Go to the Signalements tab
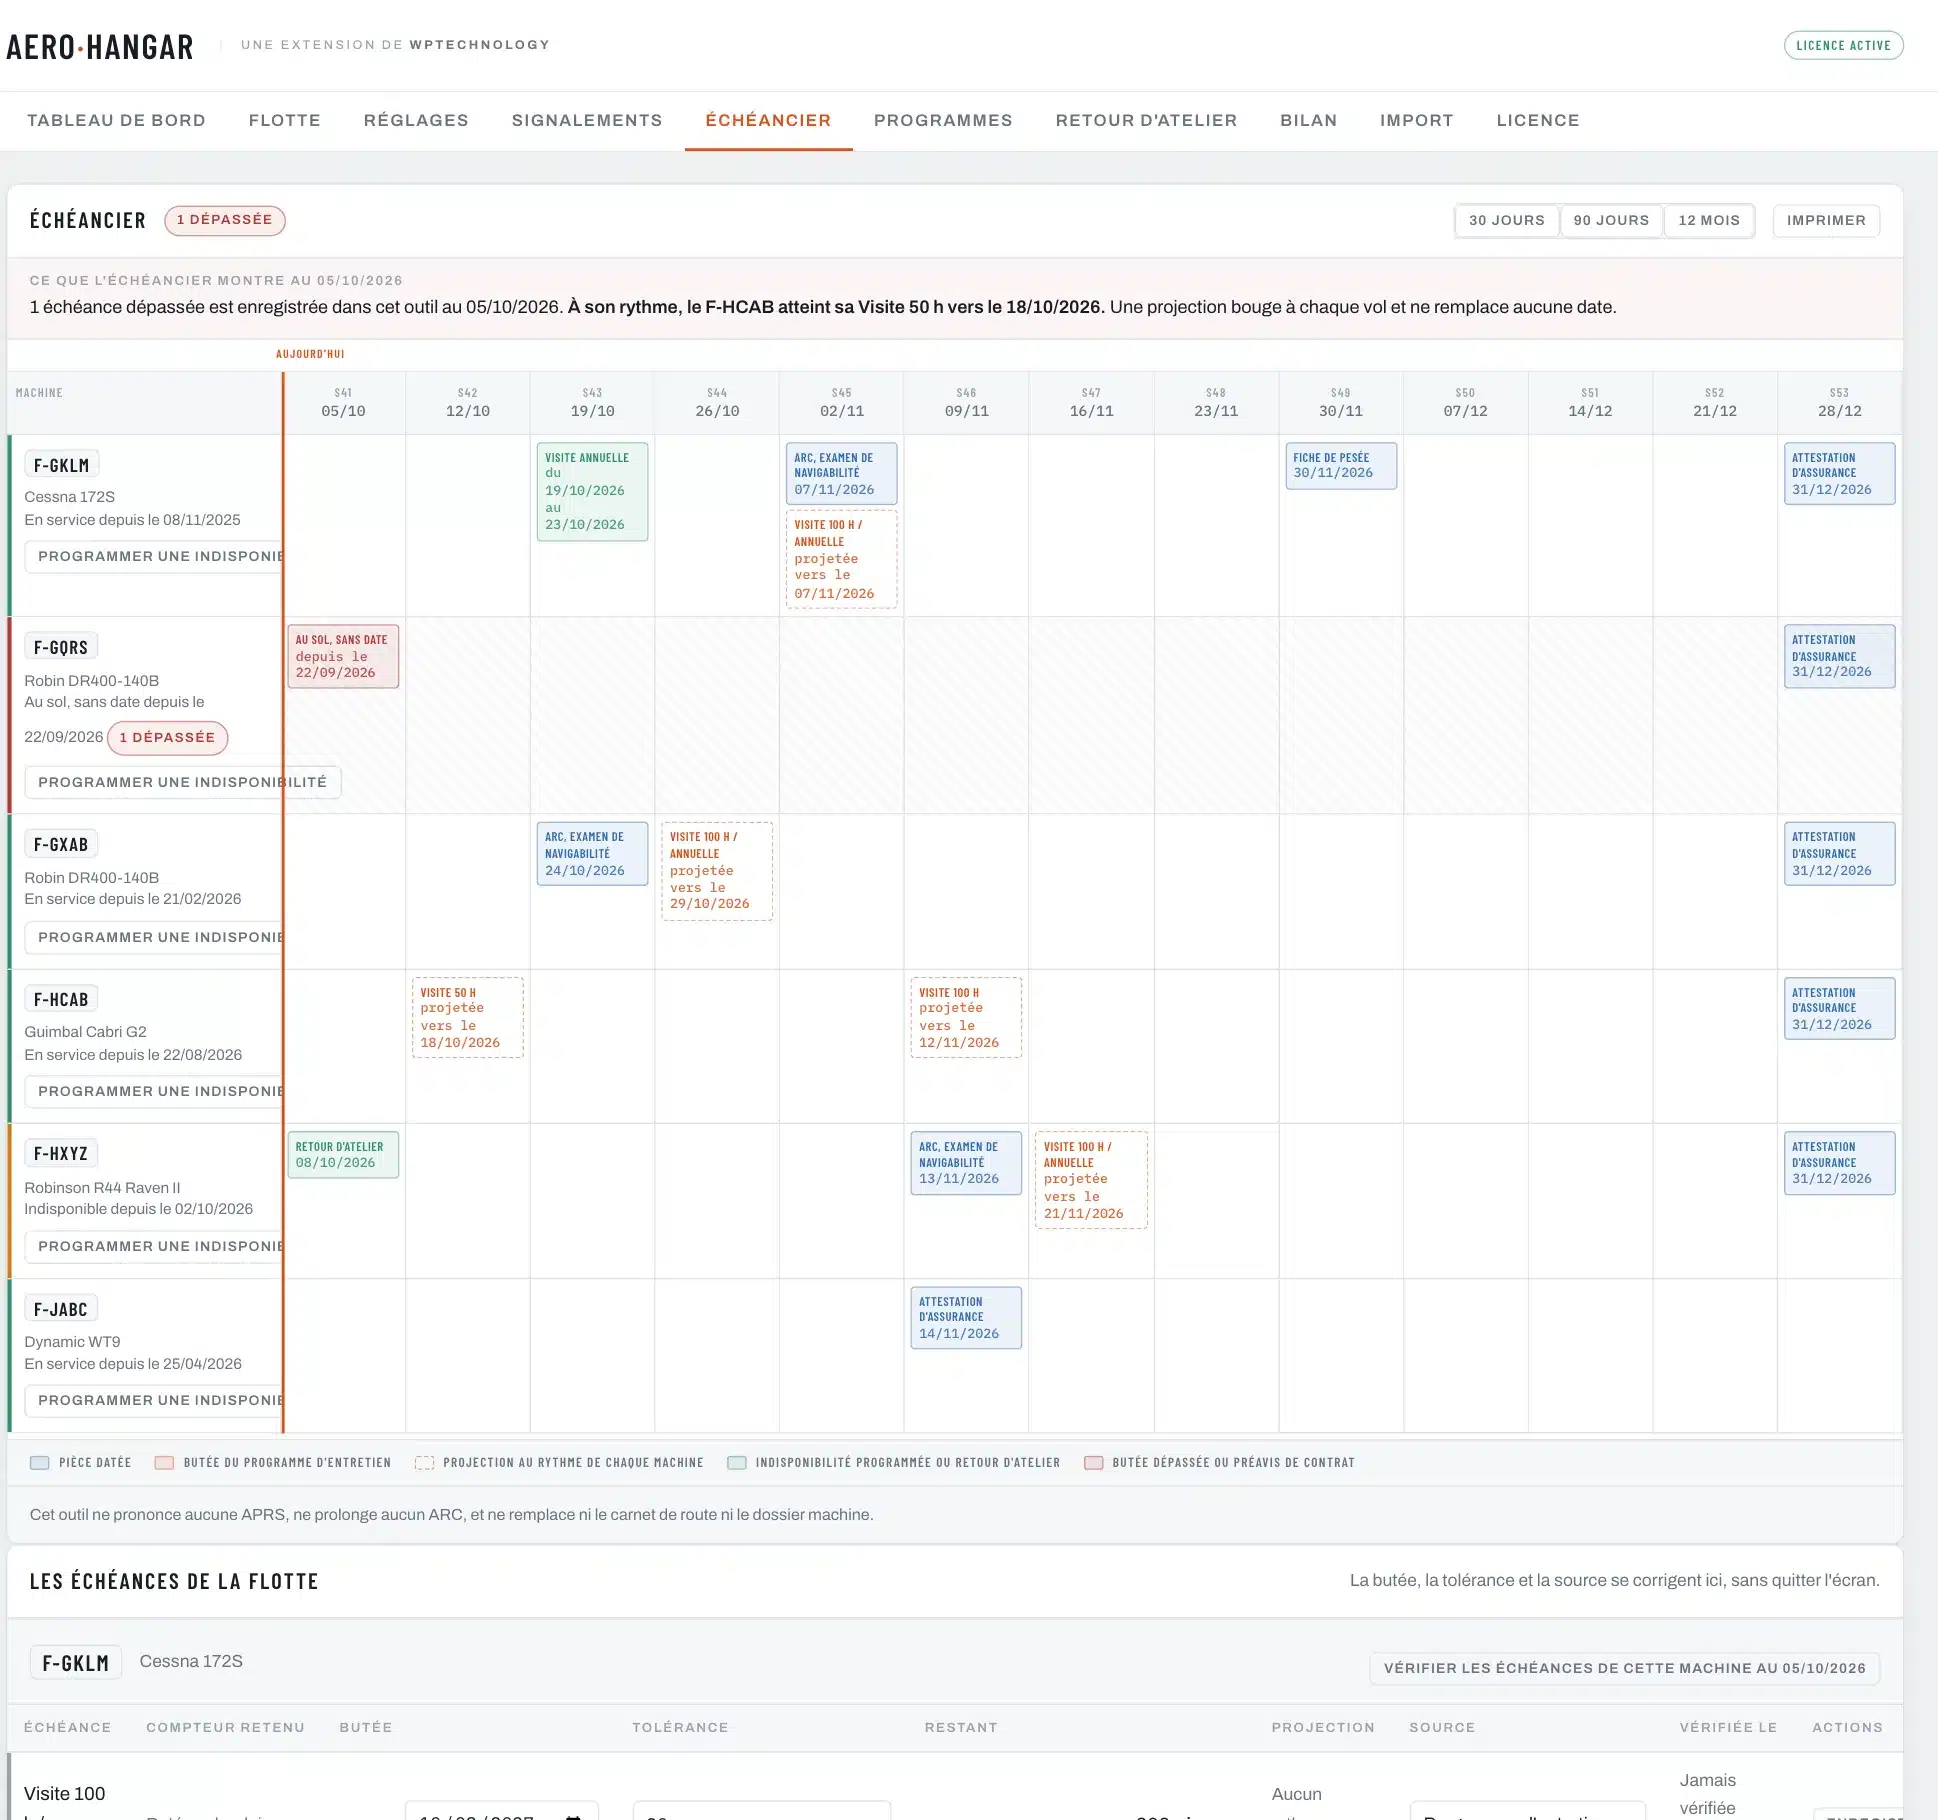Screen dimensions: 1938x1820 (x=587, y=120)
